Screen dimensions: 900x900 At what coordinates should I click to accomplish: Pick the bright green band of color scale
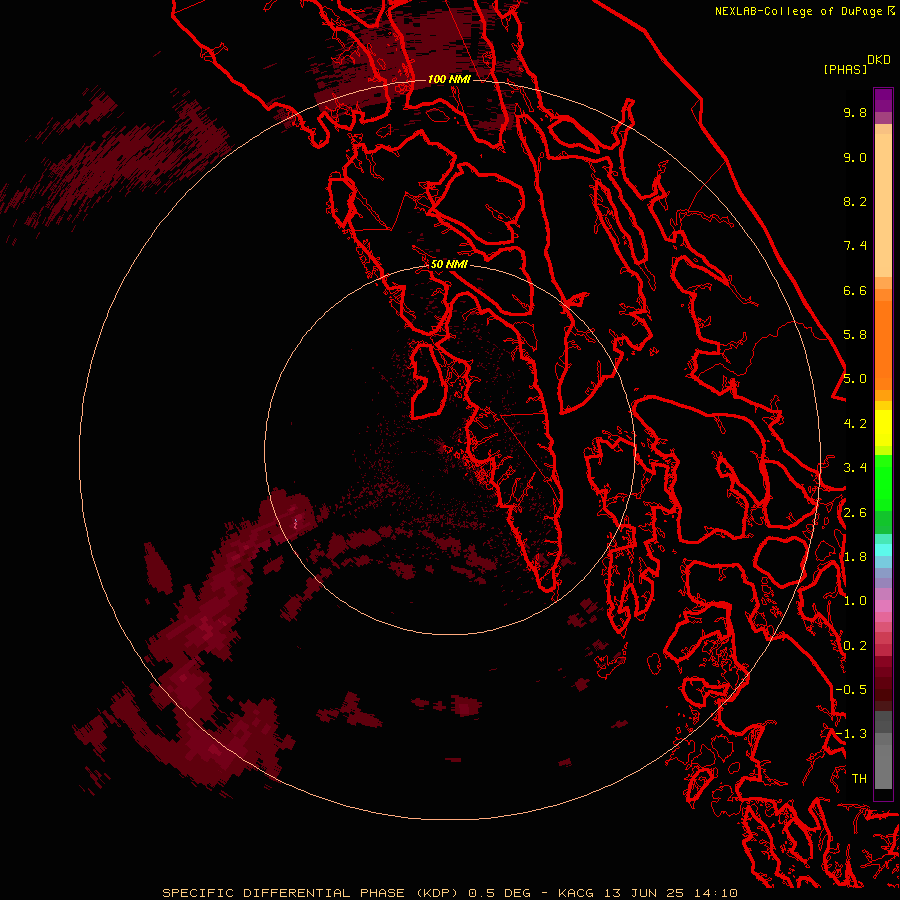tap(883, 483)
